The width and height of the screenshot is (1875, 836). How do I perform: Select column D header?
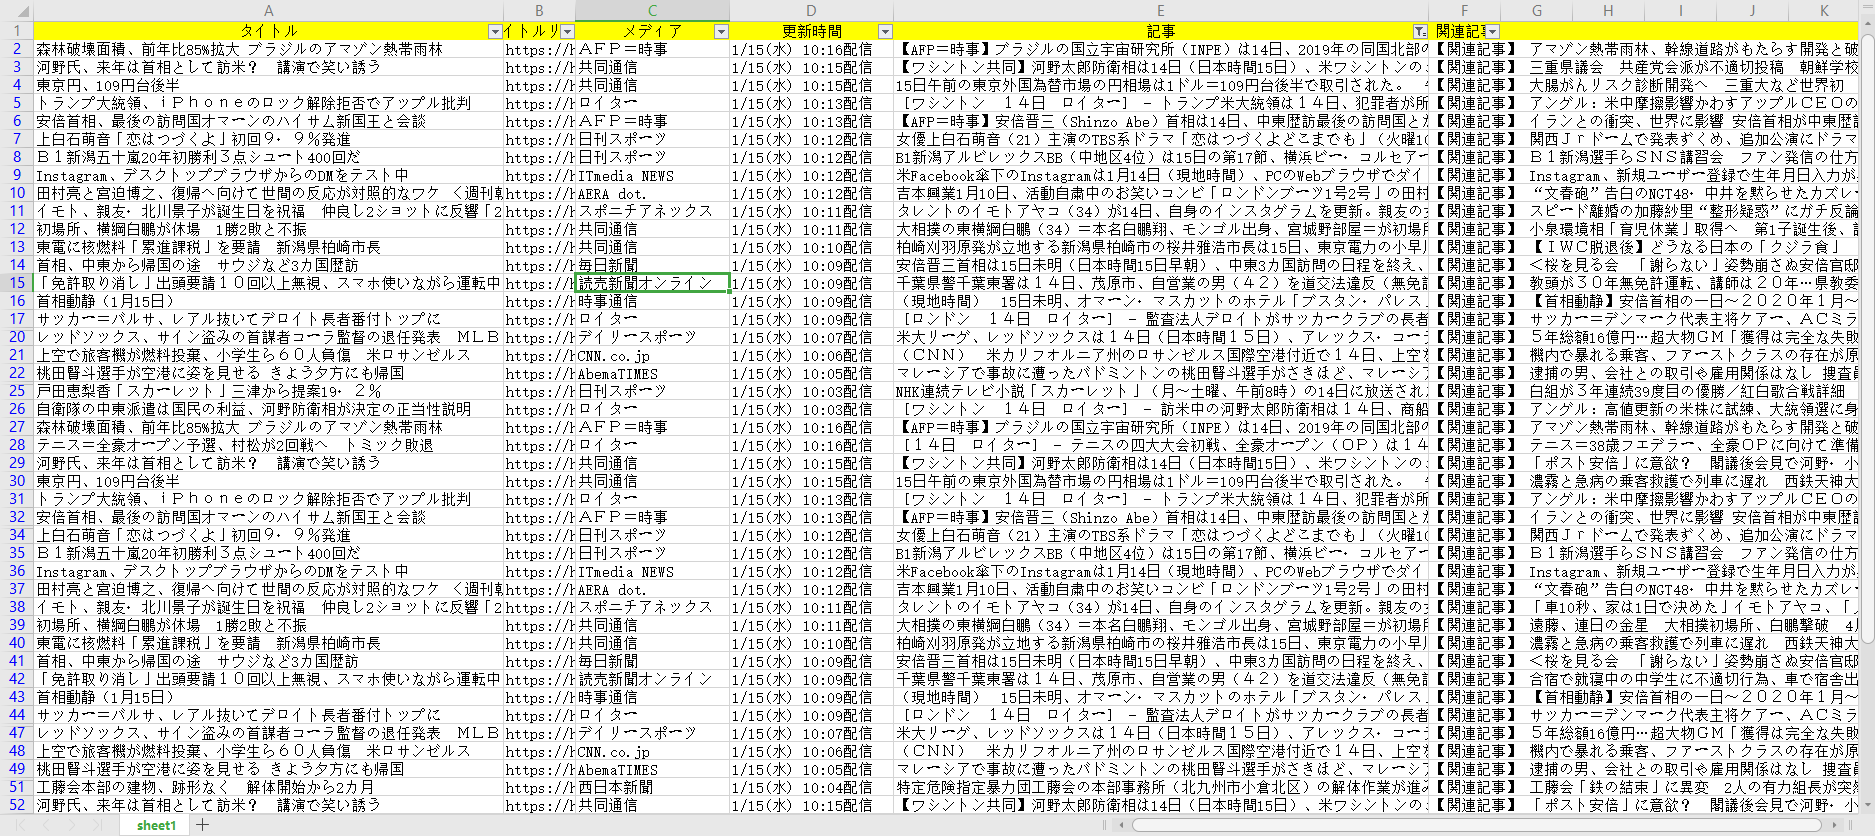point(811,10)
